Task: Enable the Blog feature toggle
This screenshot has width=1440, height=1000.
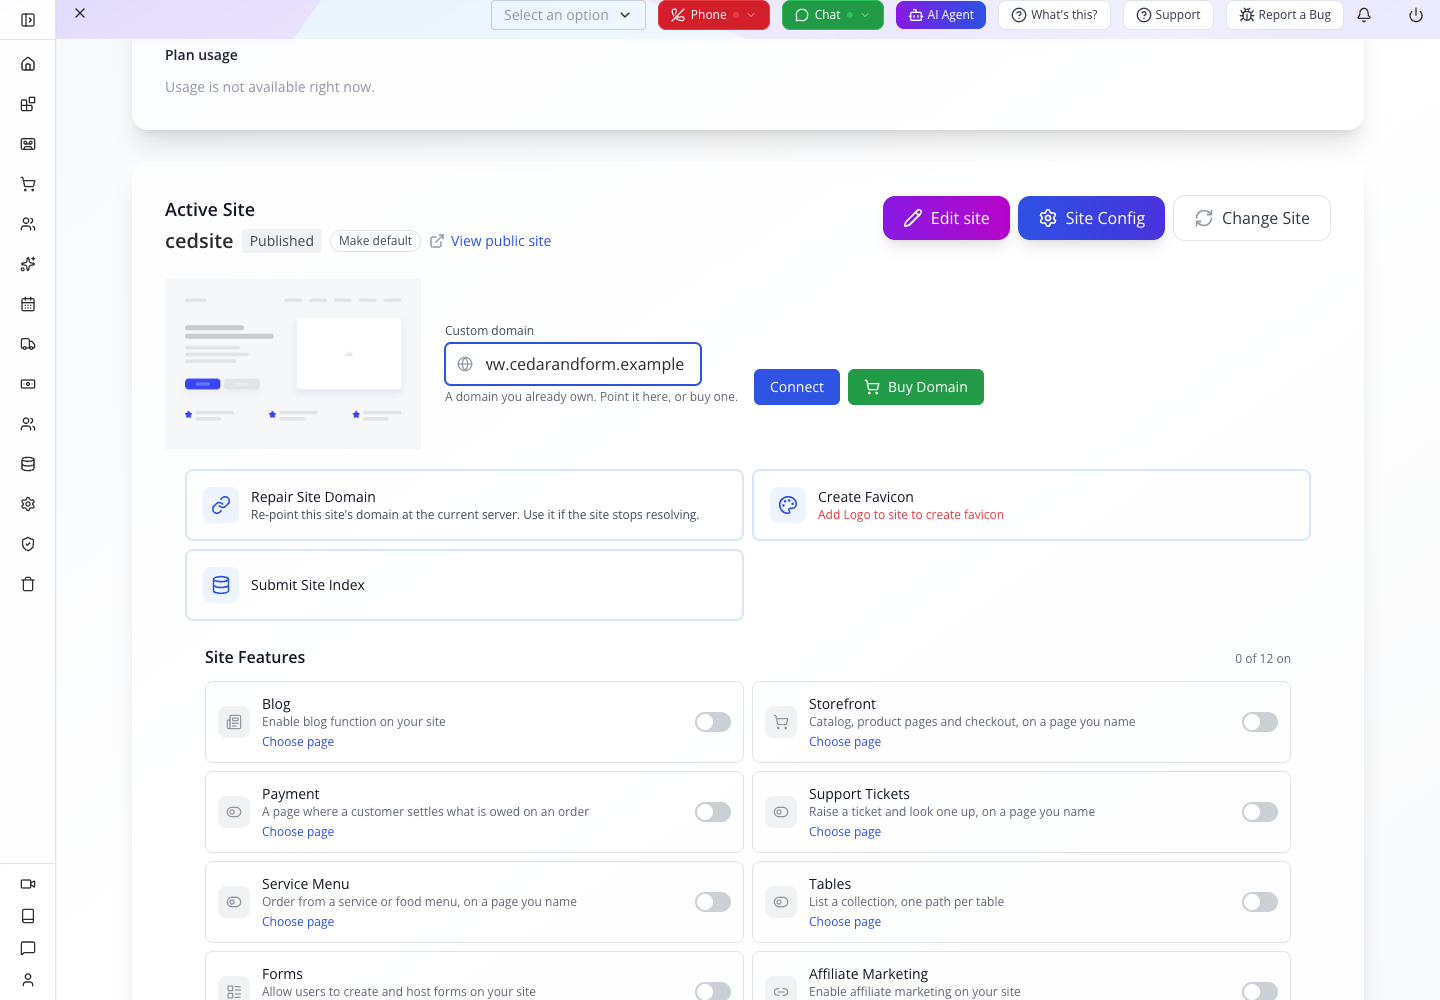Action: point(713,722)
